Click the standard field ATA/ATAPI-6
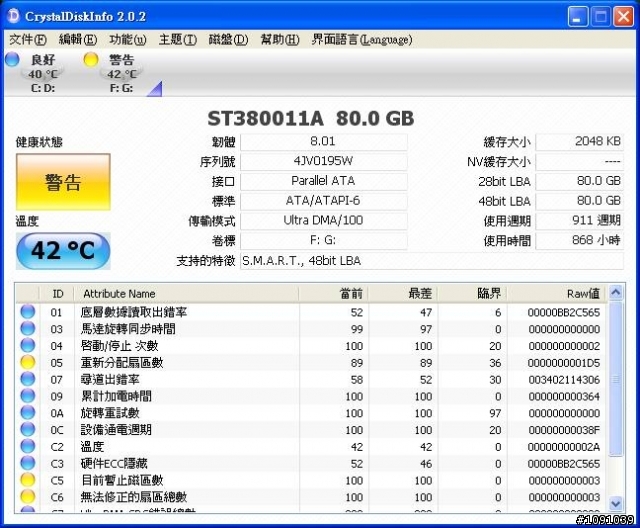The width and height of the screenshot is (640, 528). 324,201
